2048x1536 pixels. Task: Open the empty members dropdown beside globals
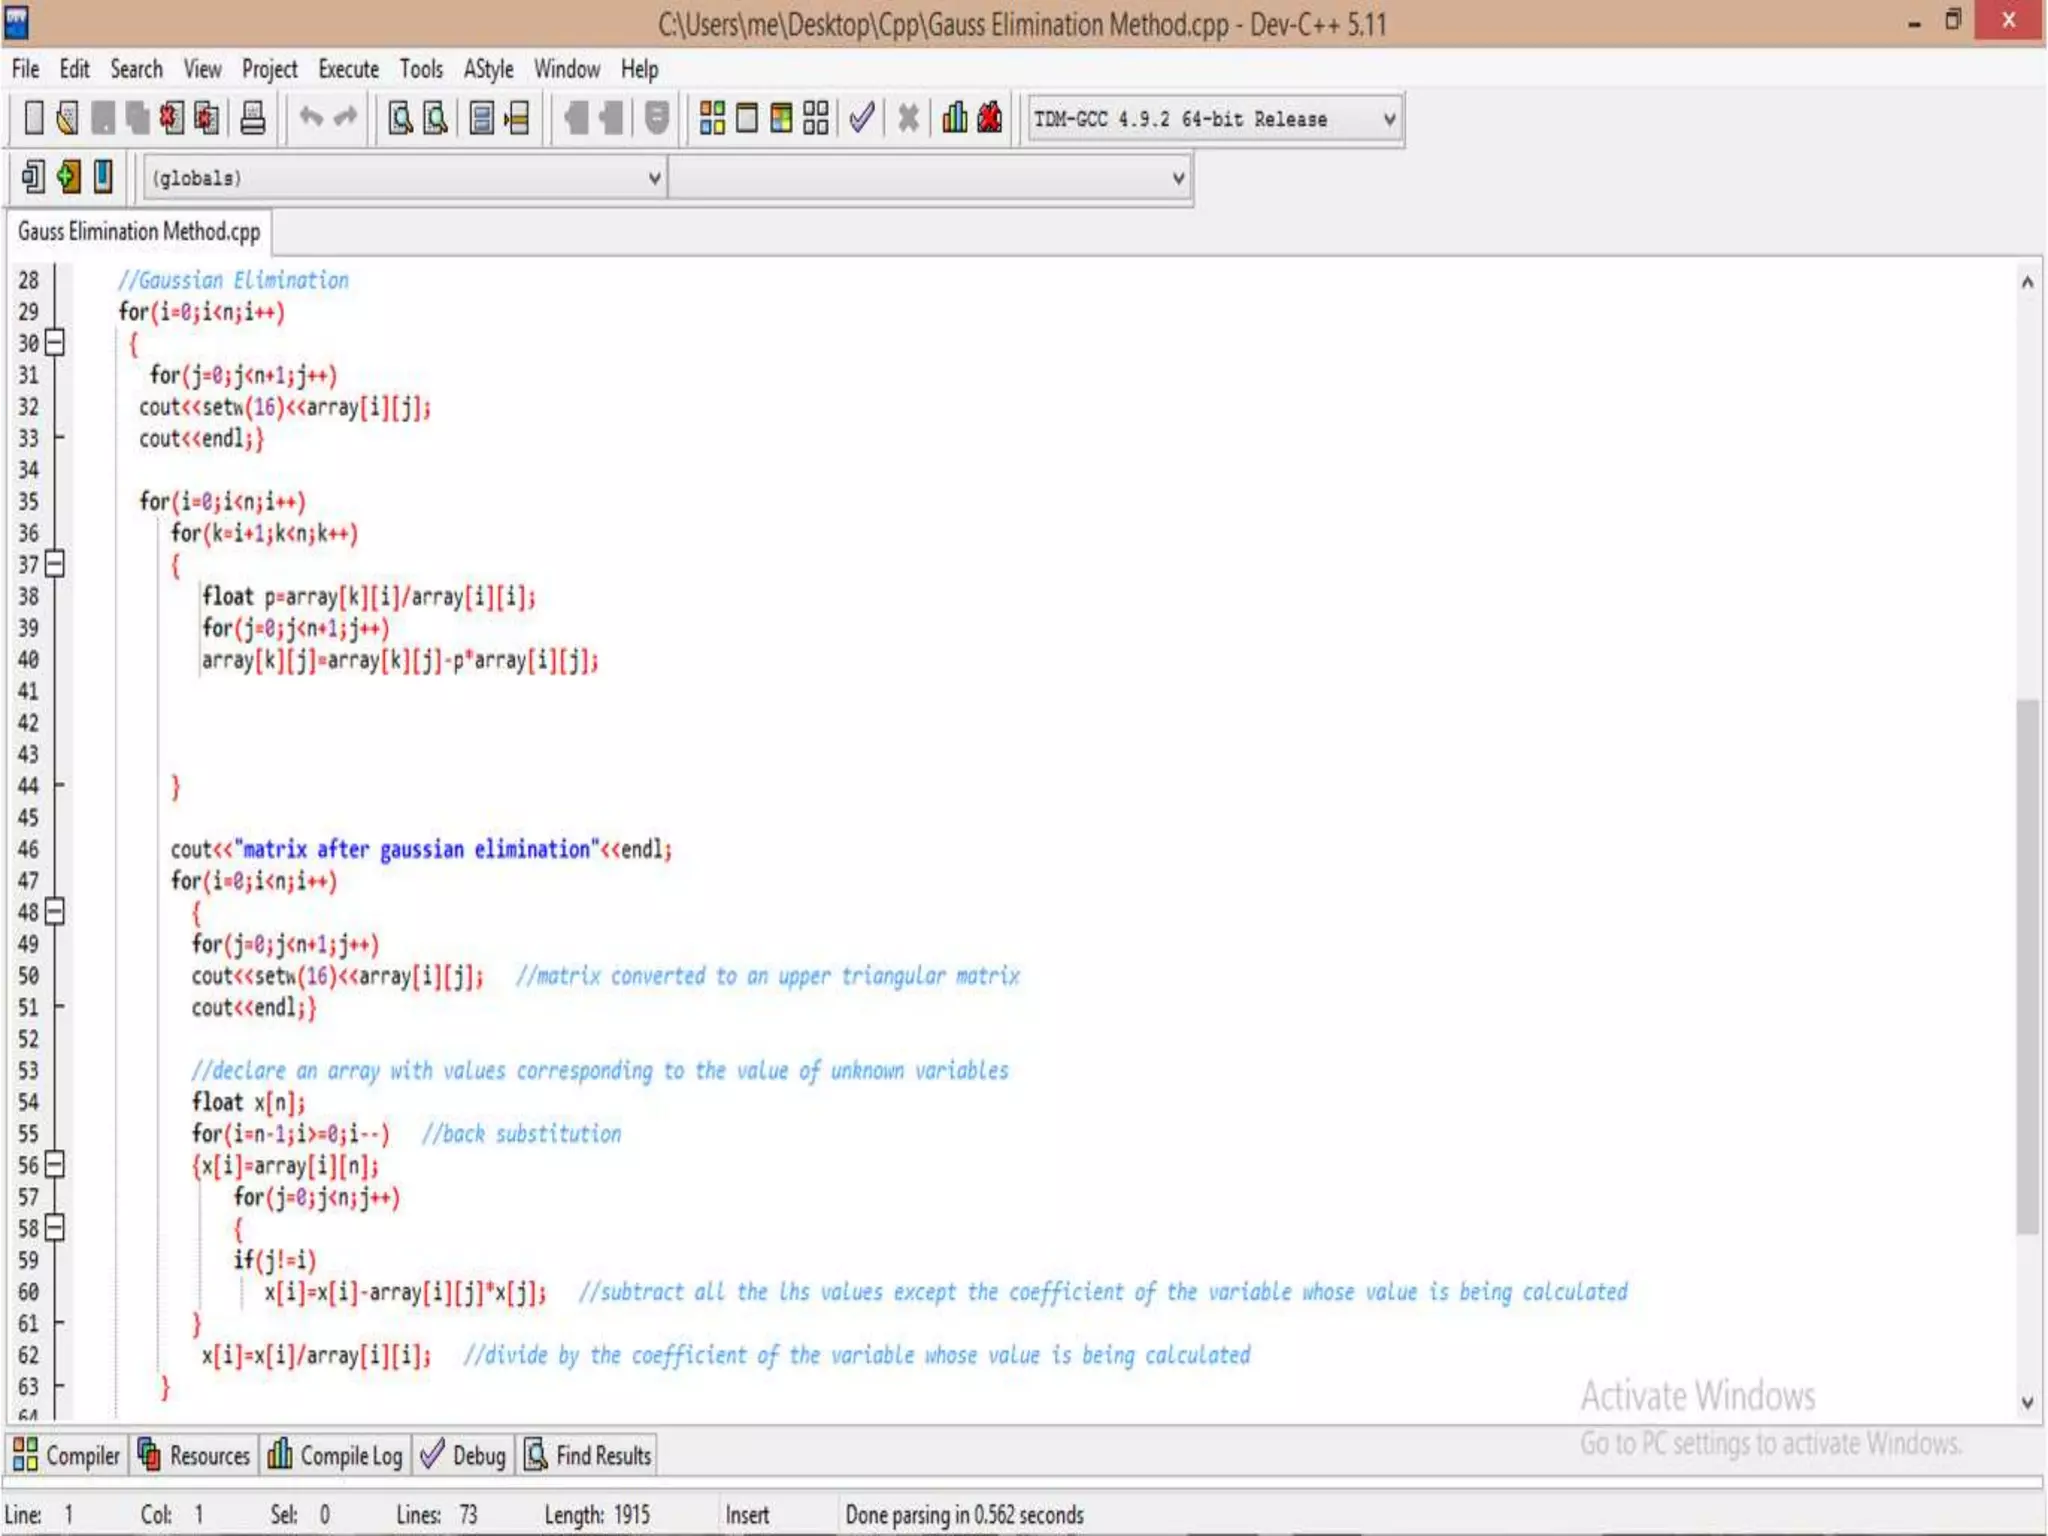pos(1178,178)
